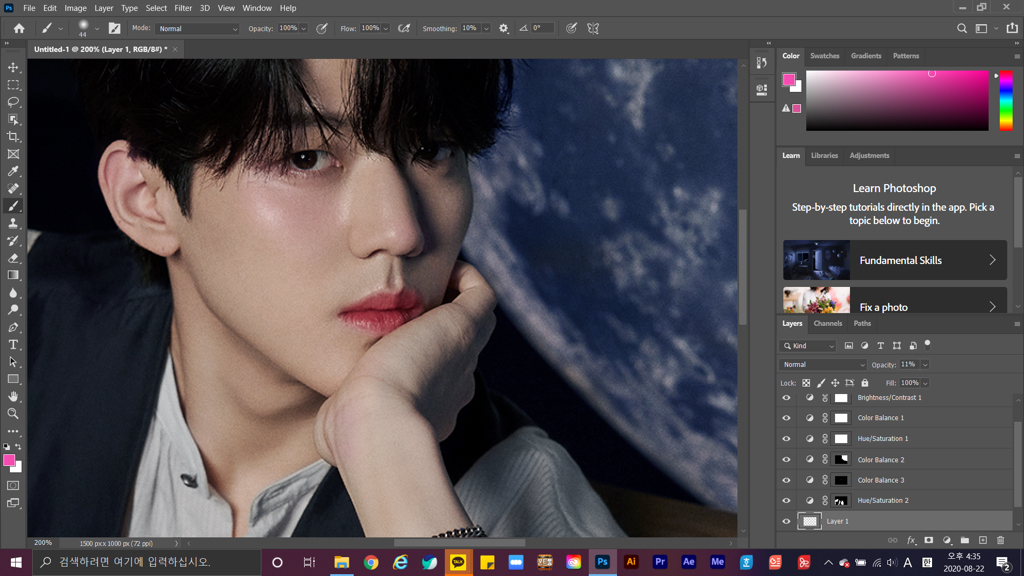Open Chrome from the taskbar
1024x576 pixels.
click(x=371, y=562)
